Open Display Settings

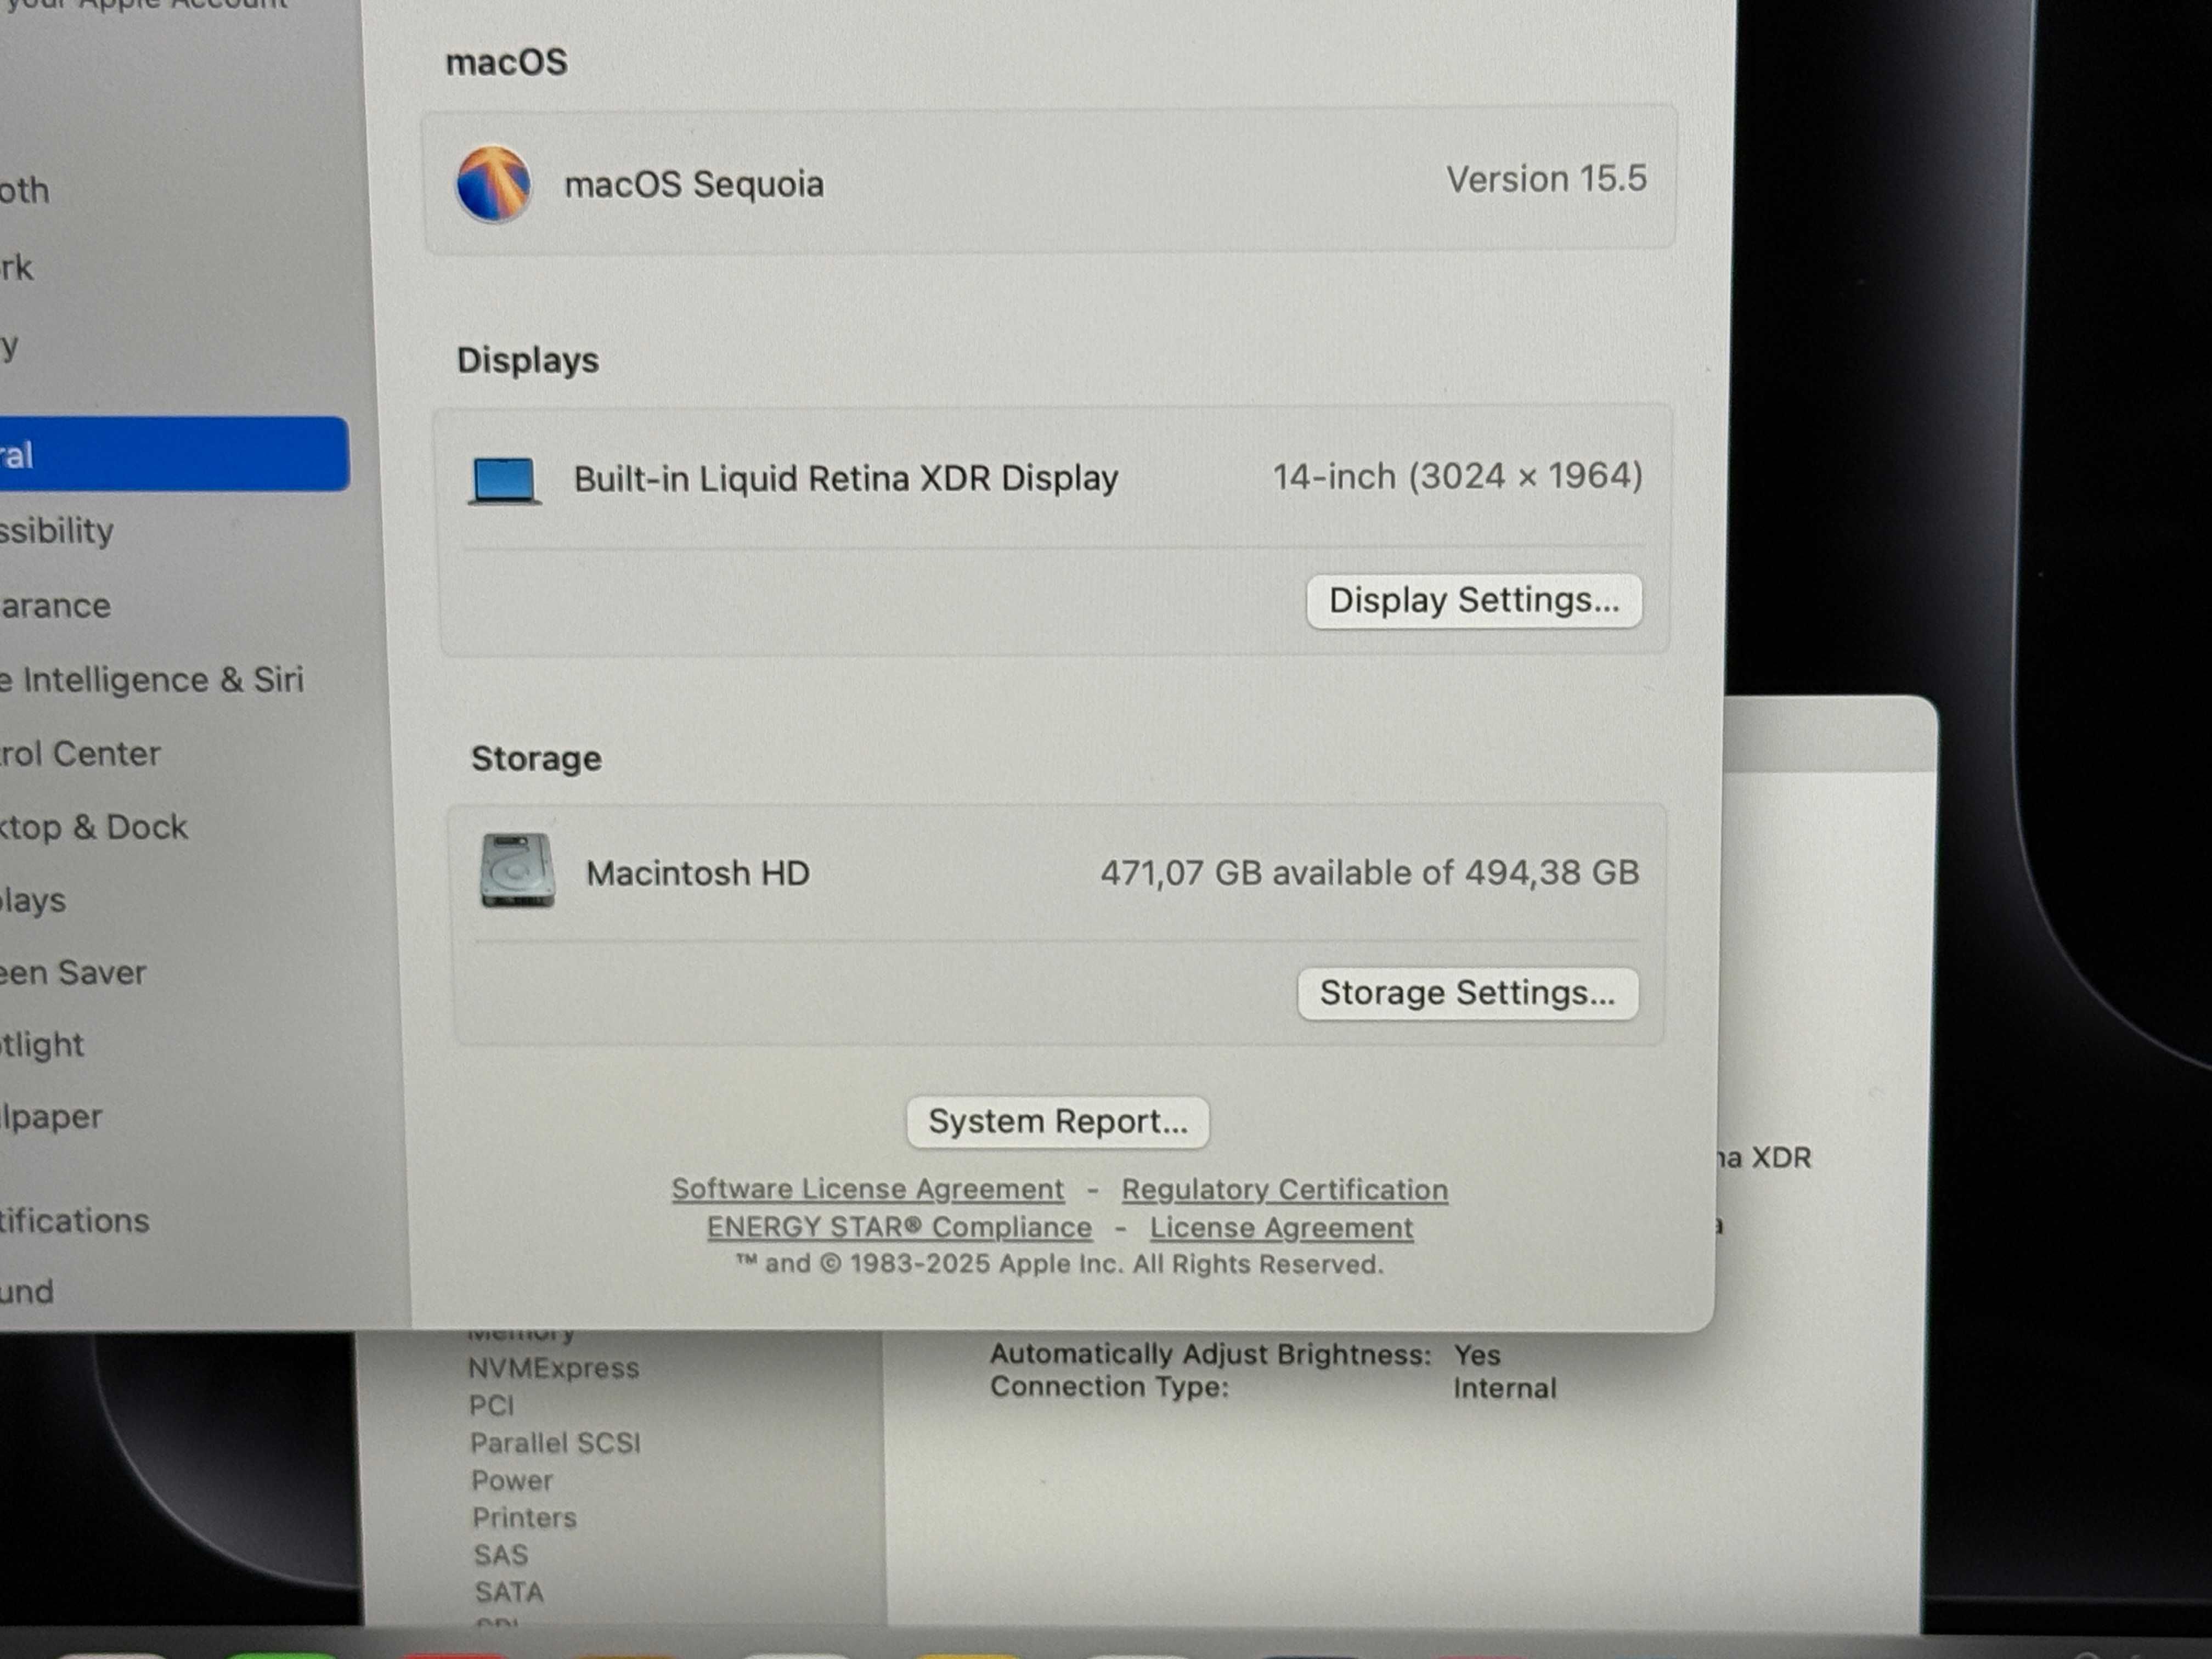1474,601
